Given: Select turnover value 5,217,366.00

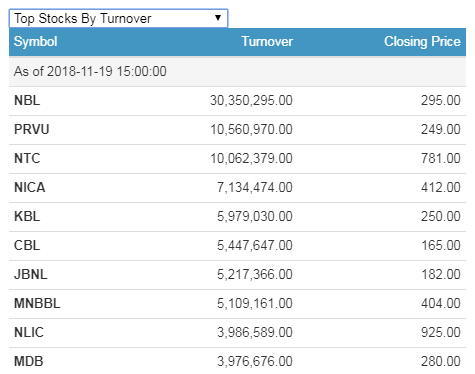Looking at the screenshot, I should [x=255, y=274].
